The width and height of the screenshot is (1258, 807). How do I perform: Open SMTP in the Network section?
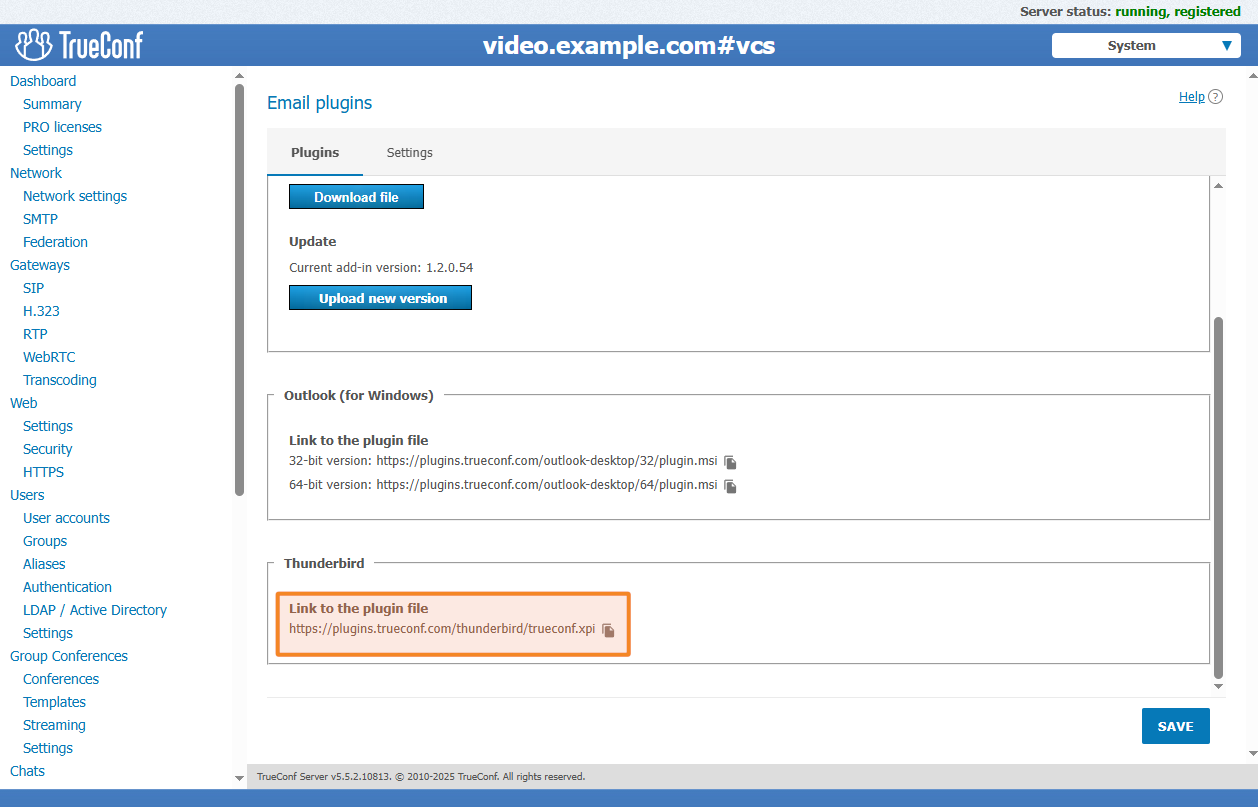click(40, 219)
